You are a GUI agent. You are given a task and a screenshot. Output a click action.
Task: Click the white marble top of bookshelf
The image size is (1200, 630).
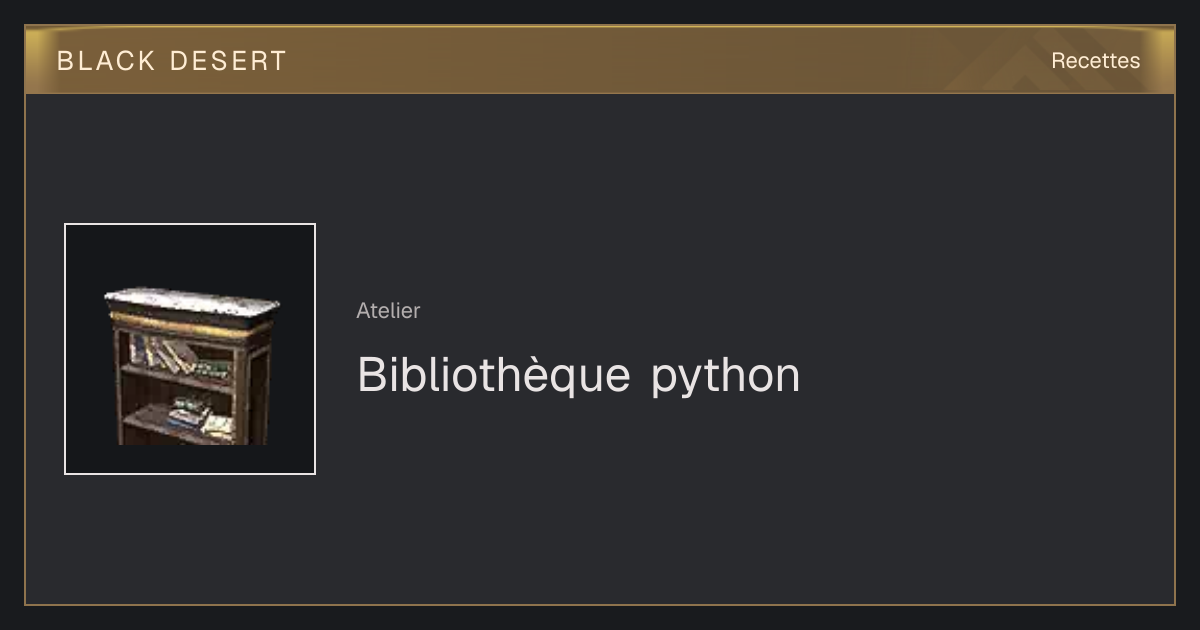(x=192, y=299)
